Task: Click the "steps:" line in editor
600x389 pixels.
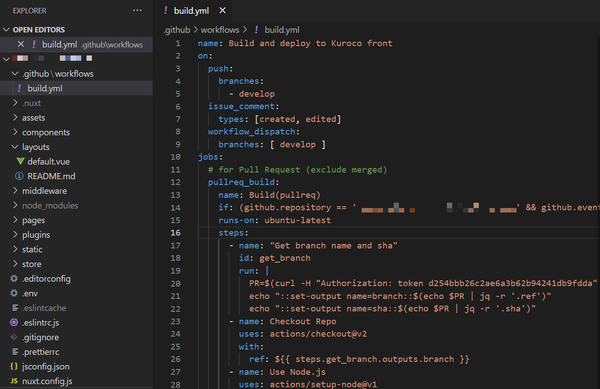Action: pyautogui.click(x=233, y=233)
